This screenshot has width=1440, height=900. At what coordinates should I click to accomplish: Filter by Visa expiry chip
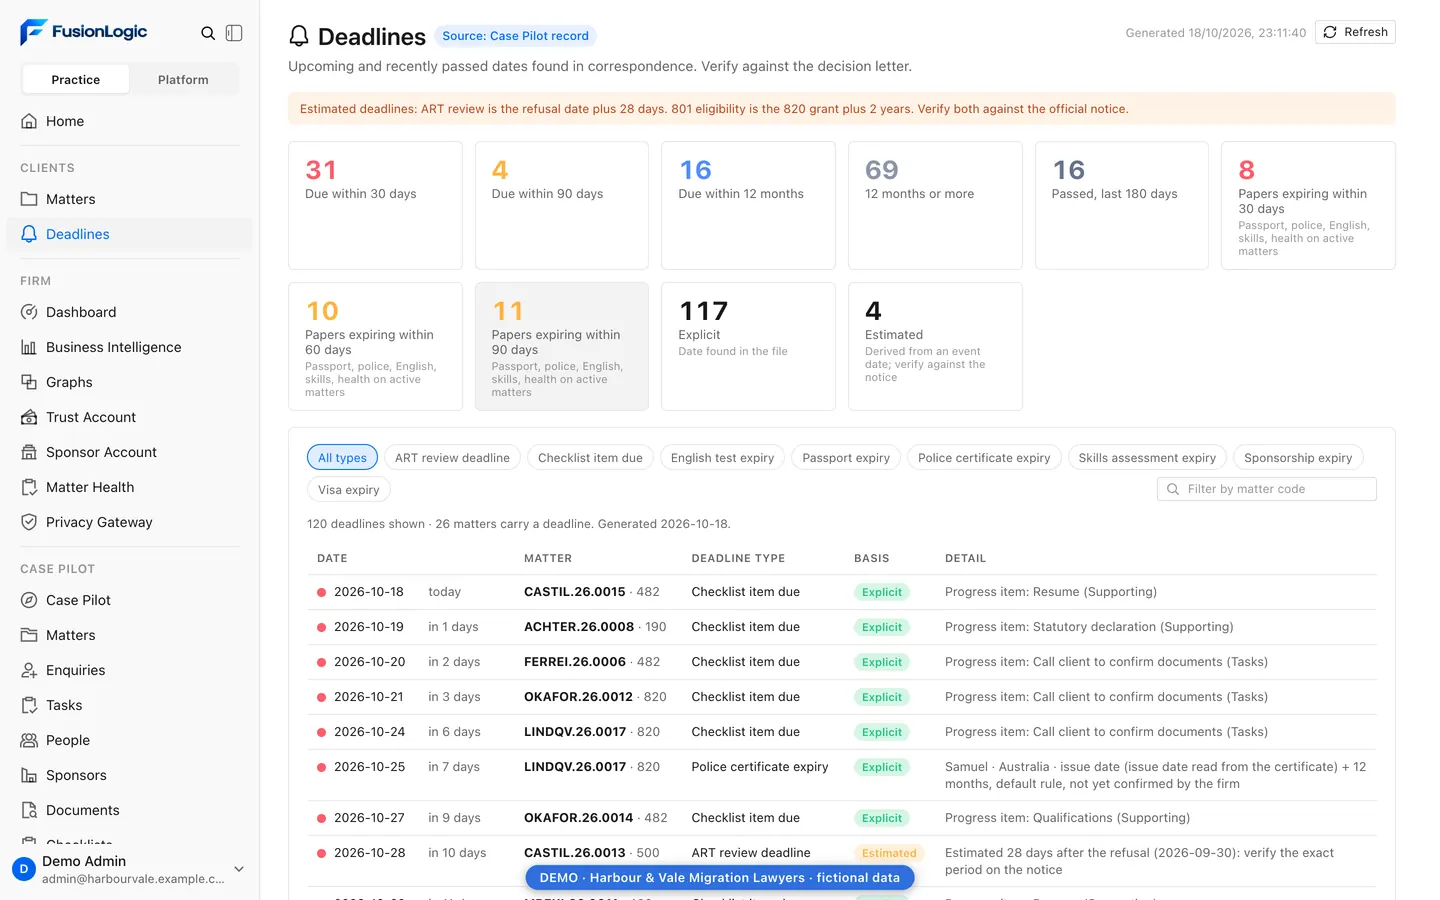[x=348, y=490]
